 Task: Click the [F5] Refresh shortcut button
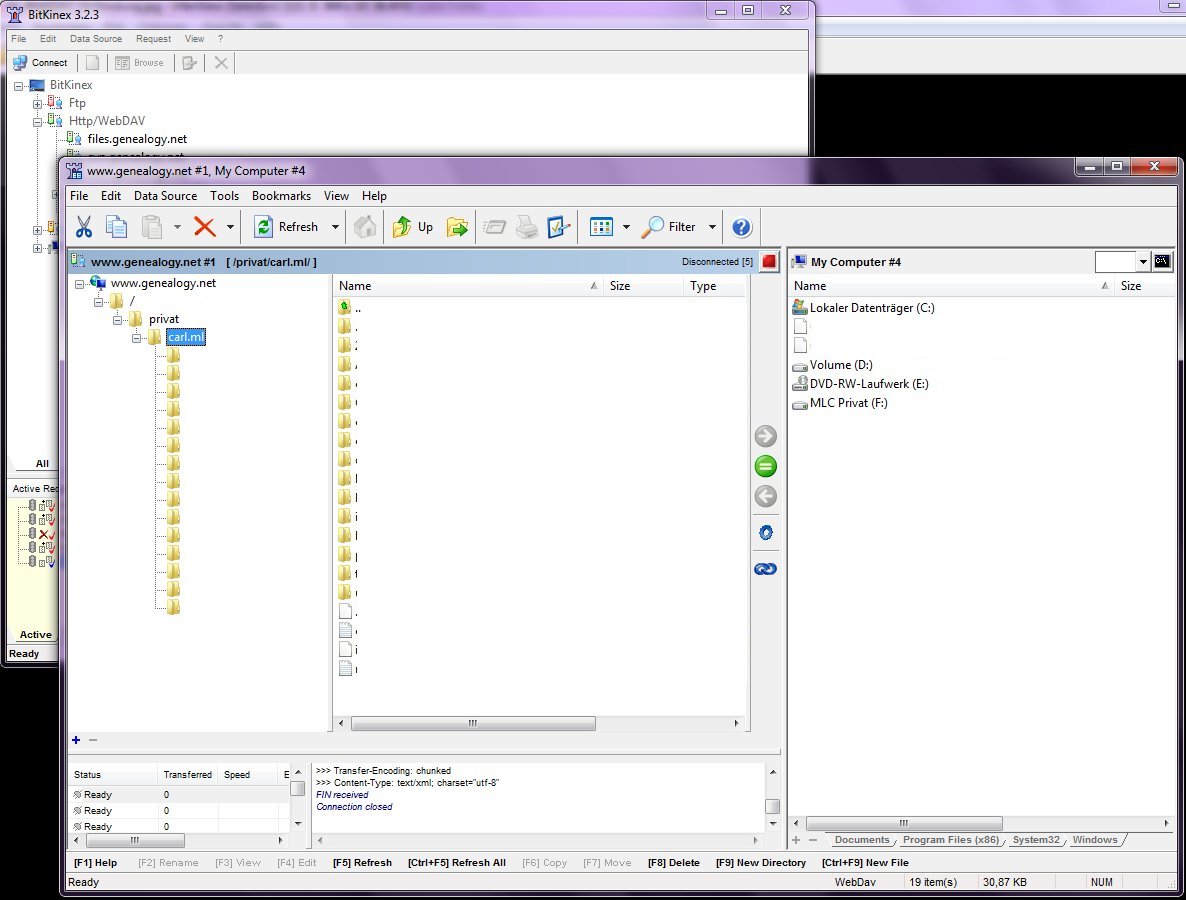[x=362, y=862]
